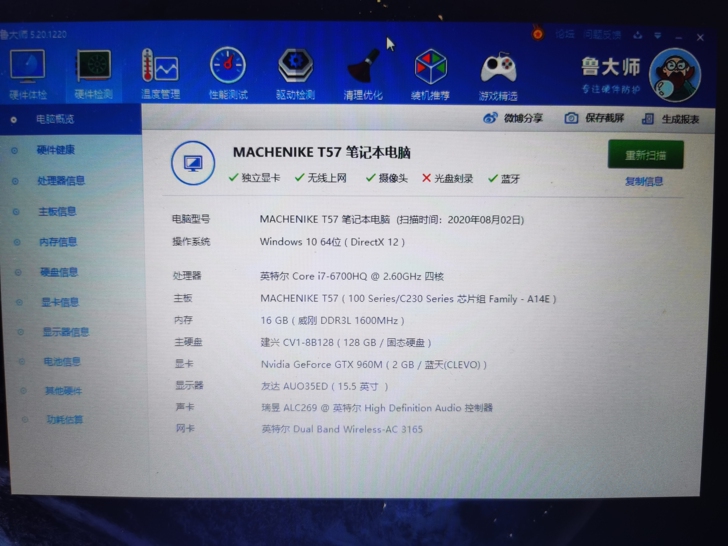Select 处理器信息 in the sidebar
Image resolution: width=728 pixels, height=546 pixels.
point(61,181)
